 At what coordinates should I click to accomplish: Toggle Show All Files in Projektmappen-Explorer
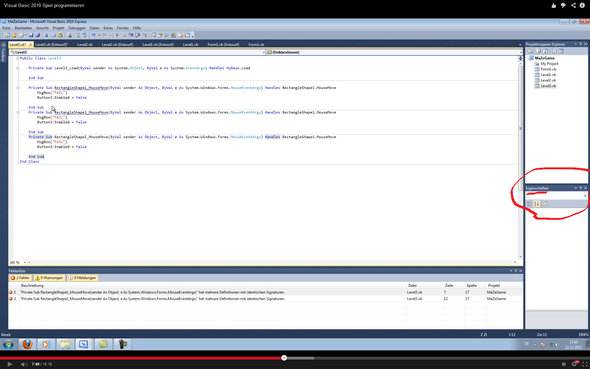pyautogui.click(x=538, y=51)
